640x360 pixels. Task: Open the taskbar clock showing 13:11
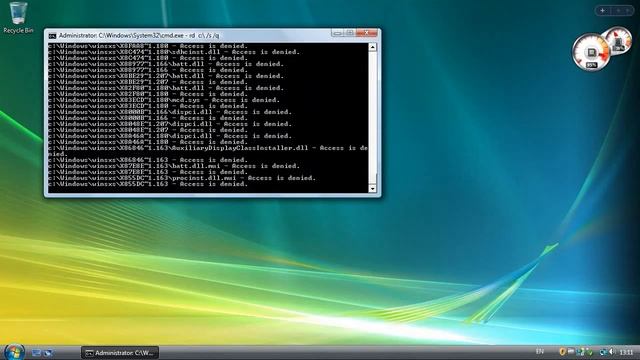[626, 352]
